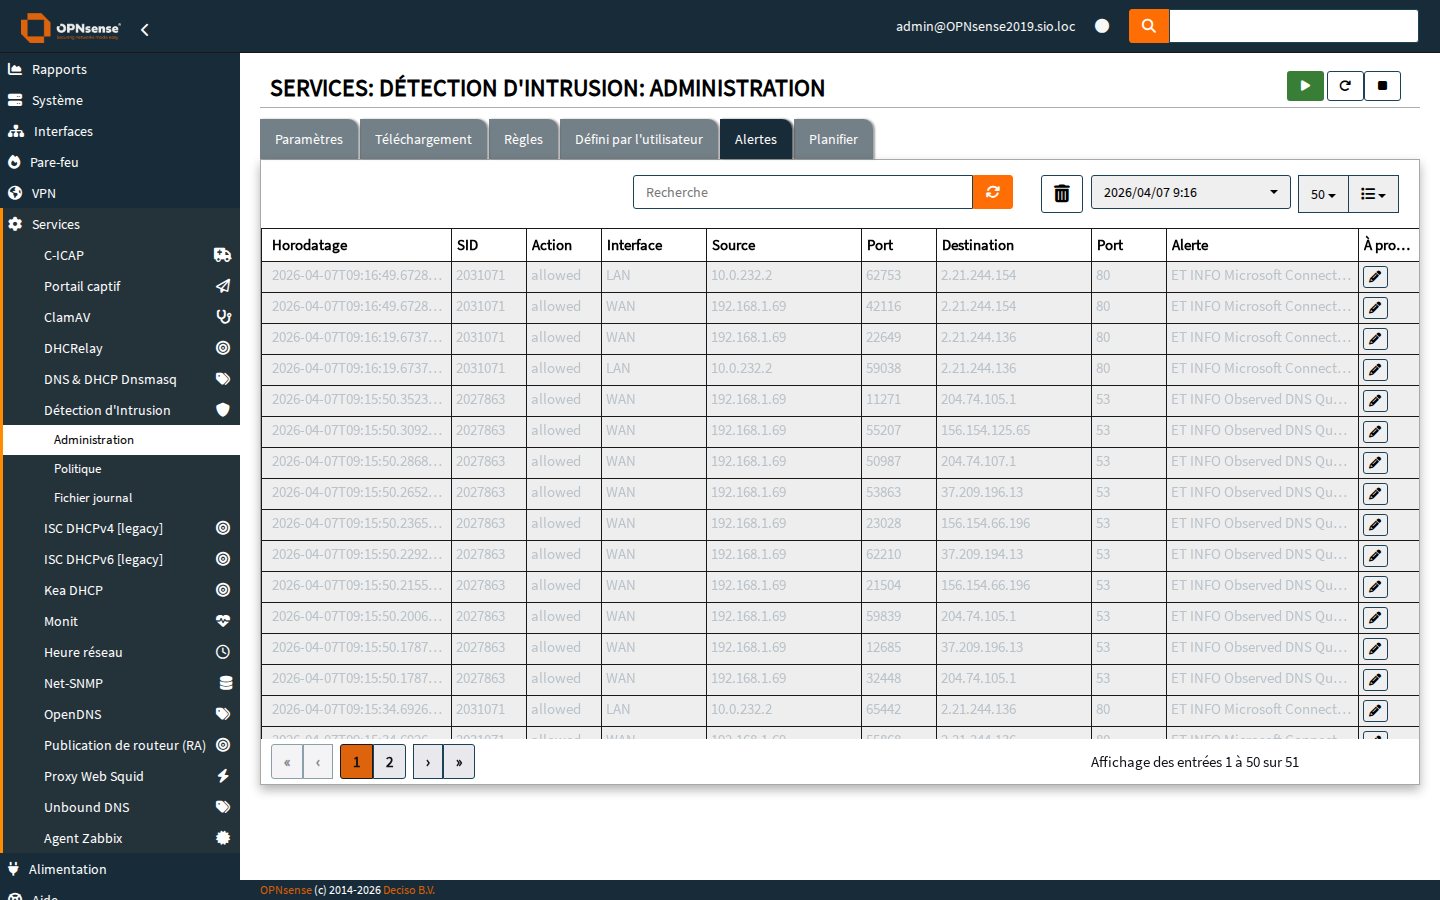Edit alert for source port 59038 row
Image resolution: width=1440 pixels, height=900 pixels.
tap(1375, 370)
